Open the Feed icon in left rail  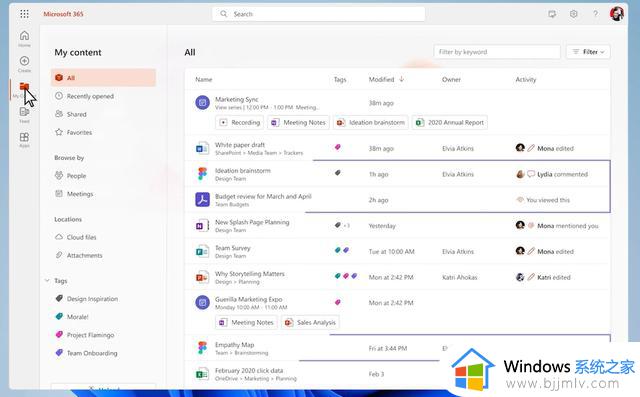[24, 114]
